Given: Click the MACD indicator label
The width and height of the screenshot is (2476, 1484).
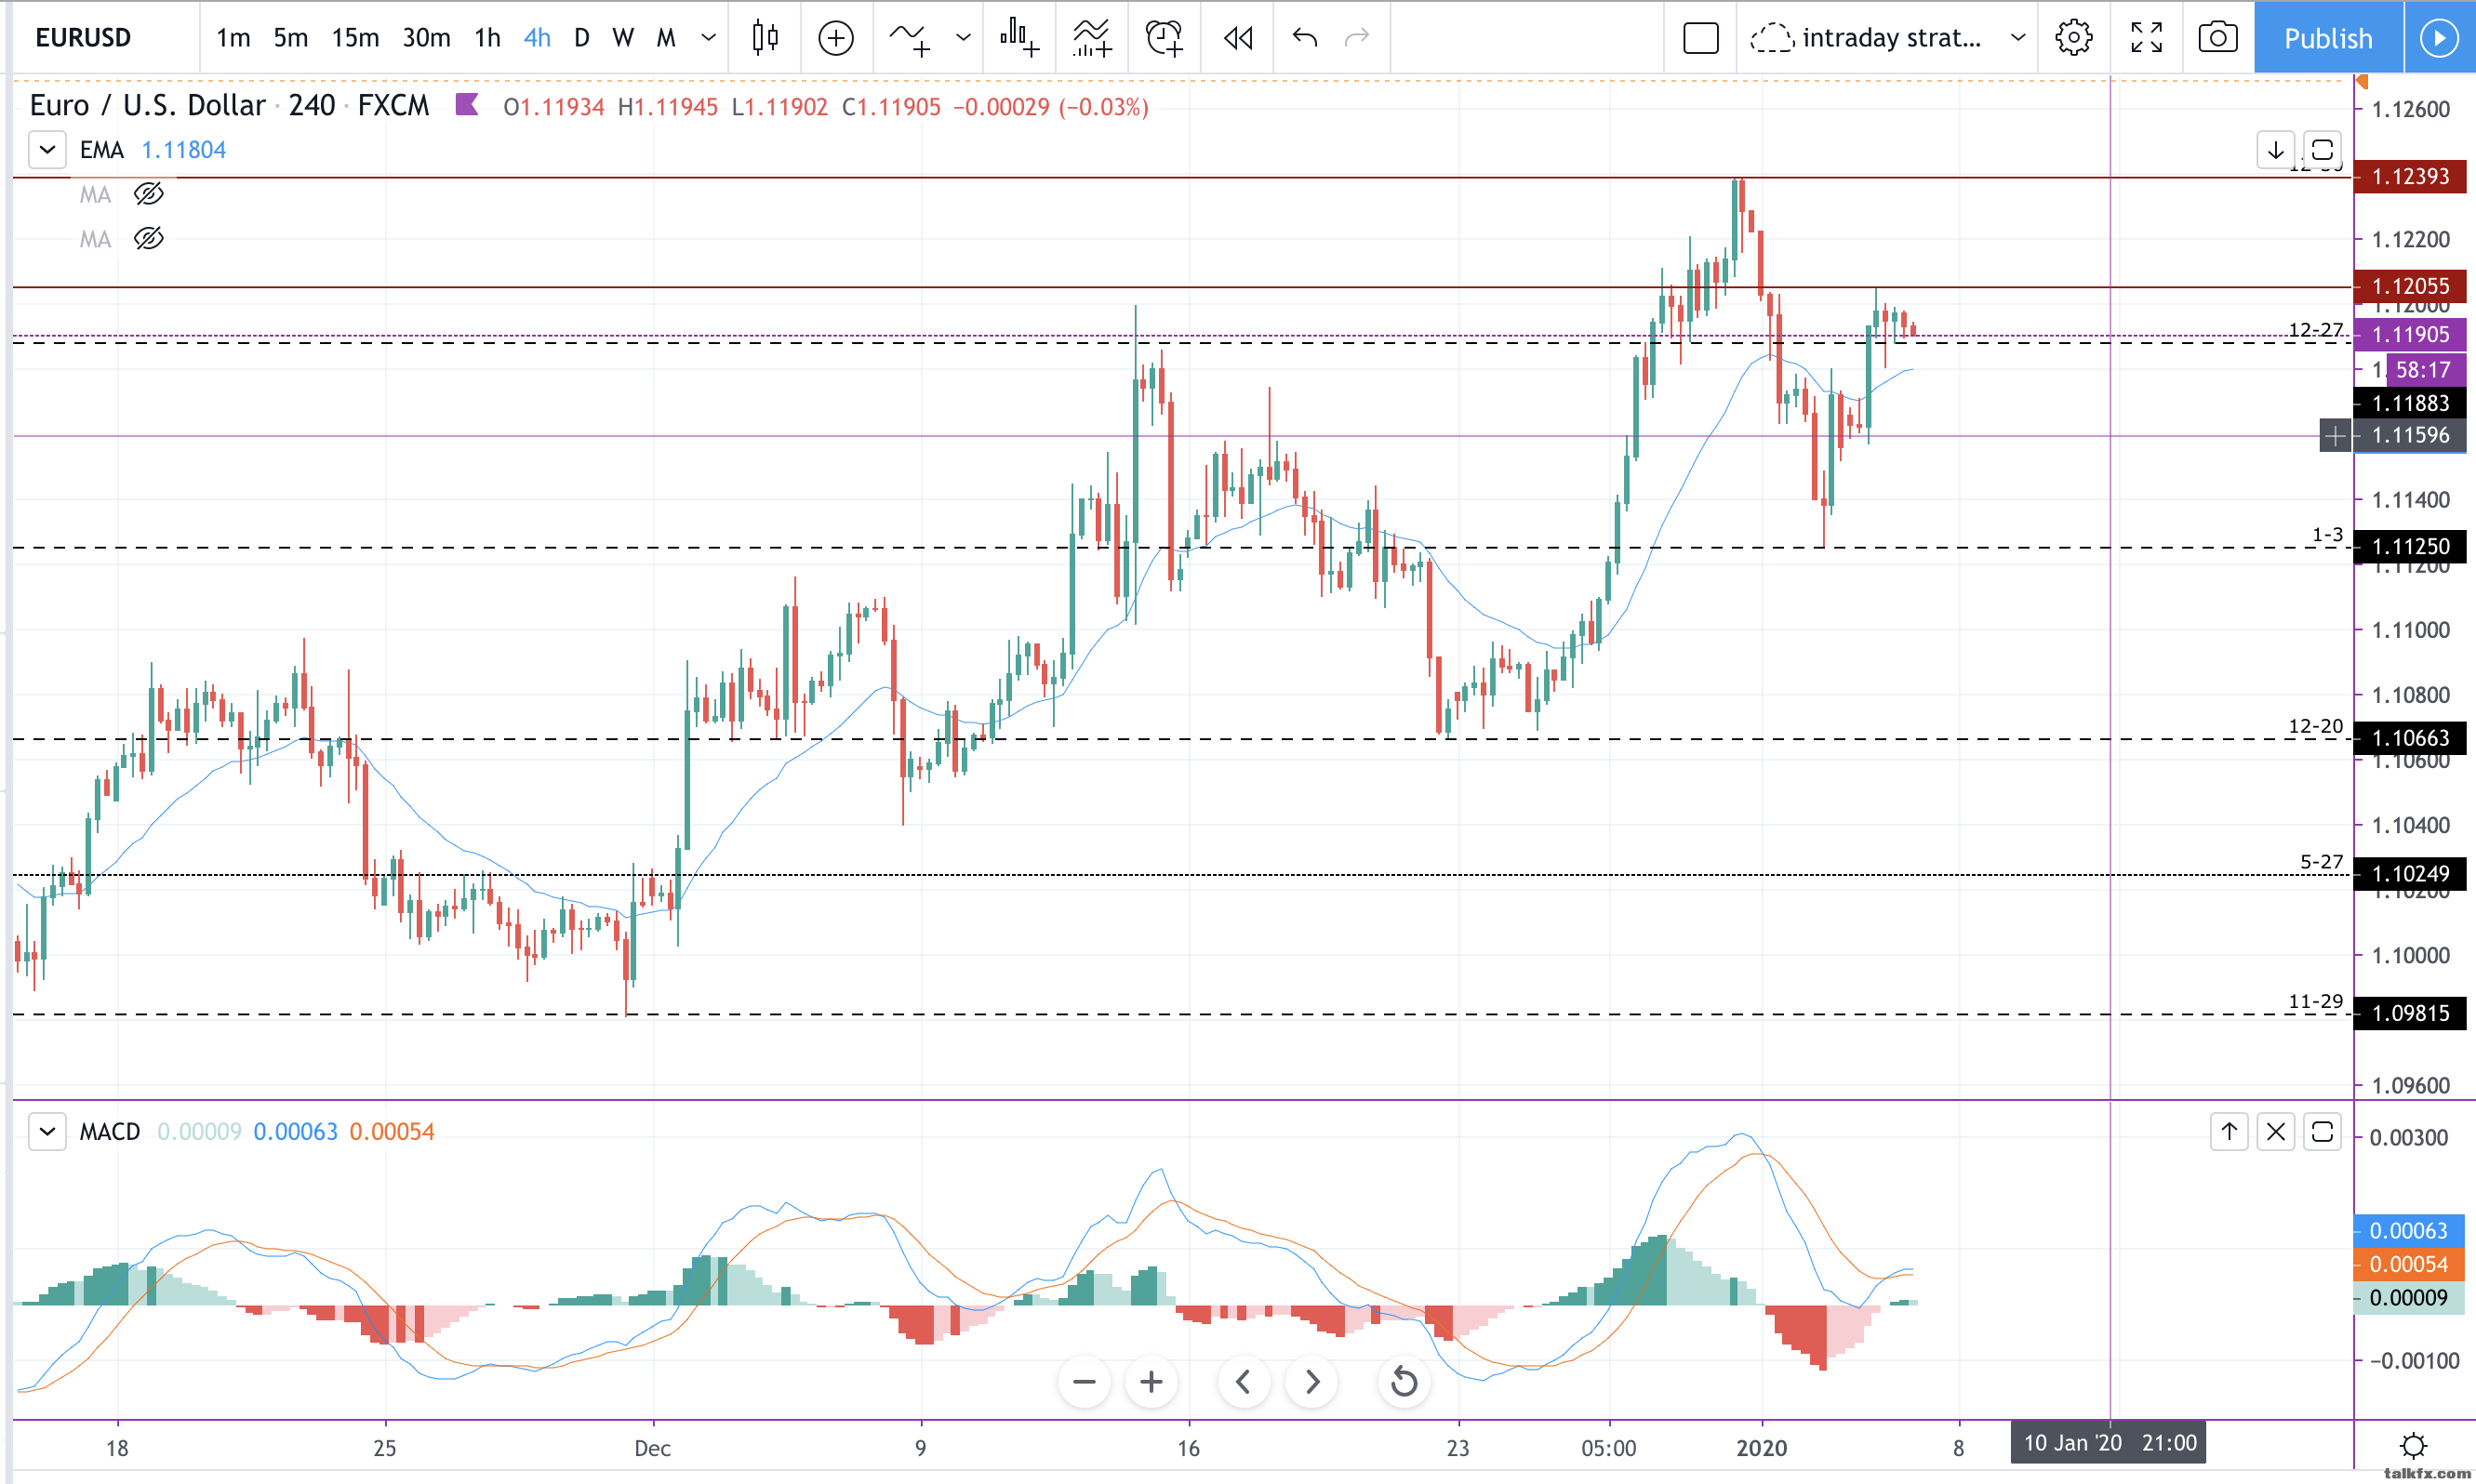Looking at the screenshot, I should click(110, 1132).
